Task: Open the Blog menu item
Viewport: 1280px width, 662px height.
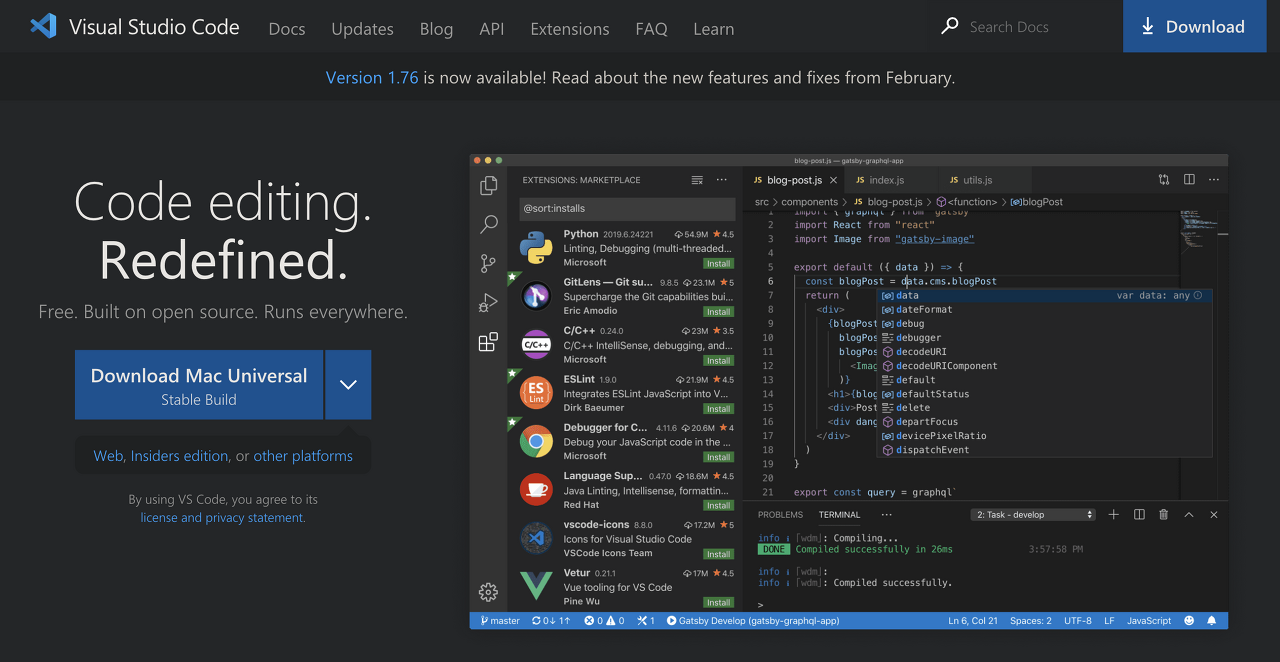Action: point(436,29)
